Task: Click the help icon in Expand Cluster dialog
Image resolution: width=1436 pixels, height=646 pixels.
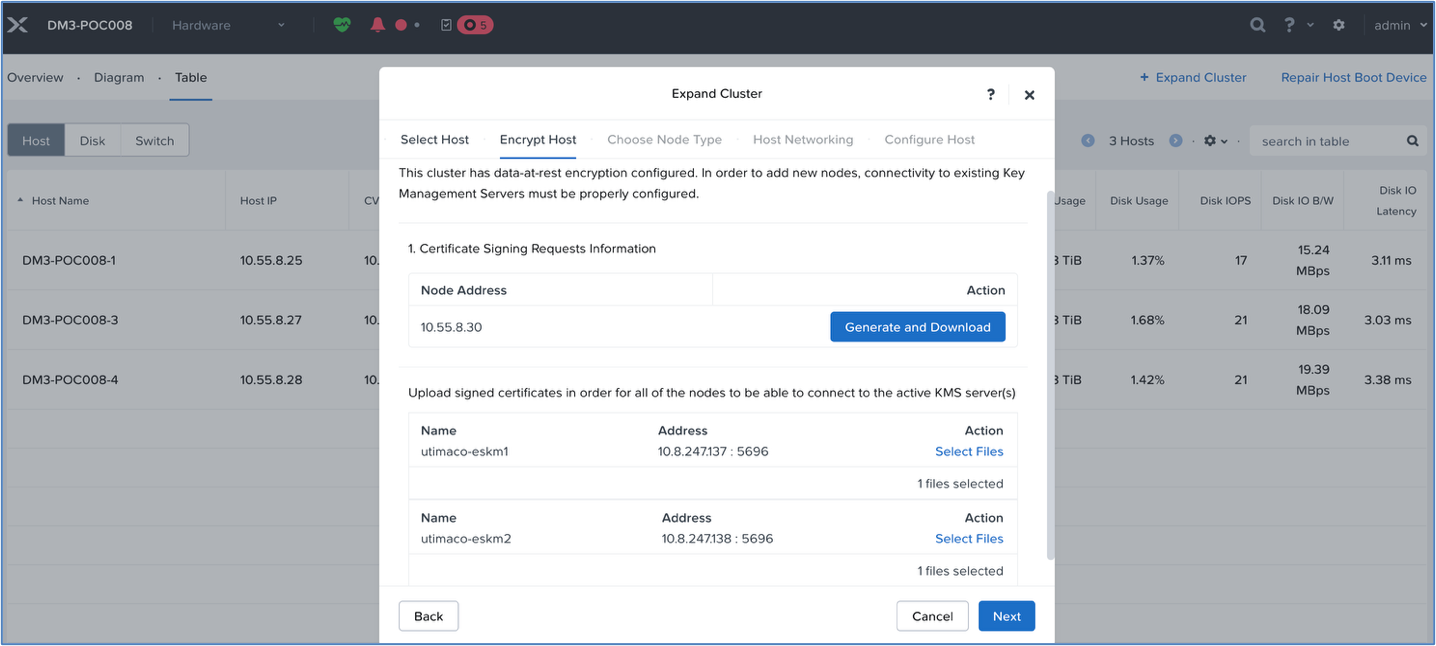Action: click(991, 94)
